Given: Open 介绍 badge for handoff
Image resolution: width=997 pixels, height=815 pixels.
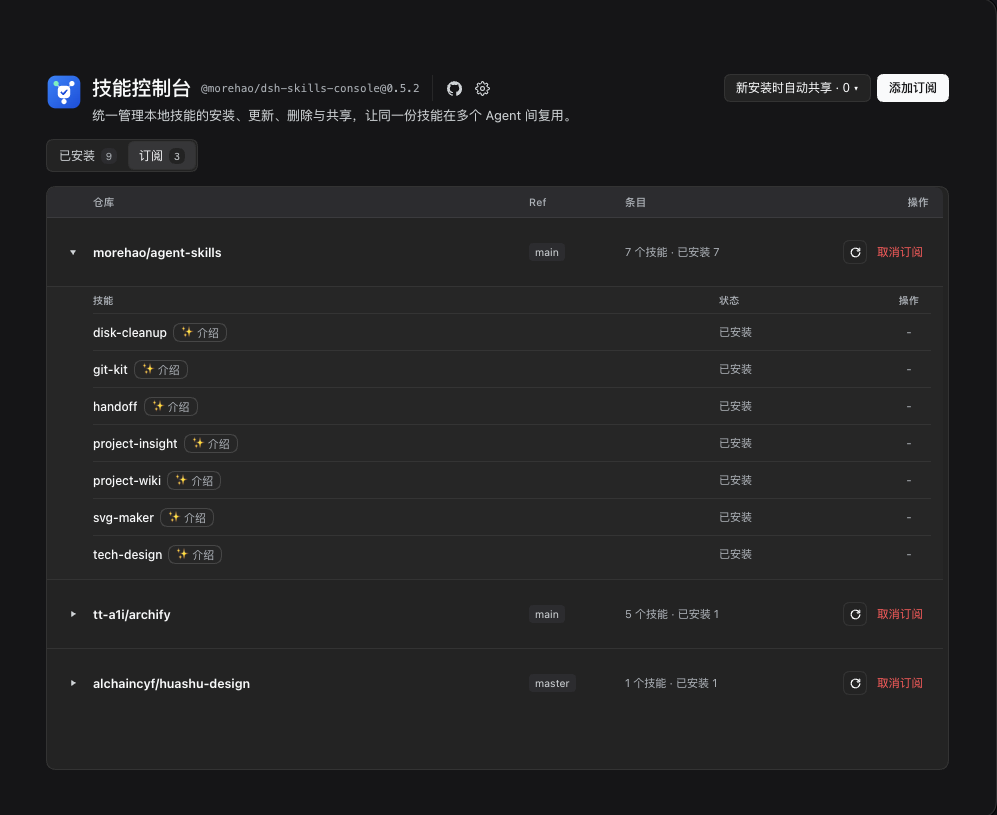Looking at the screenshot, I should (x=171, y=406).
